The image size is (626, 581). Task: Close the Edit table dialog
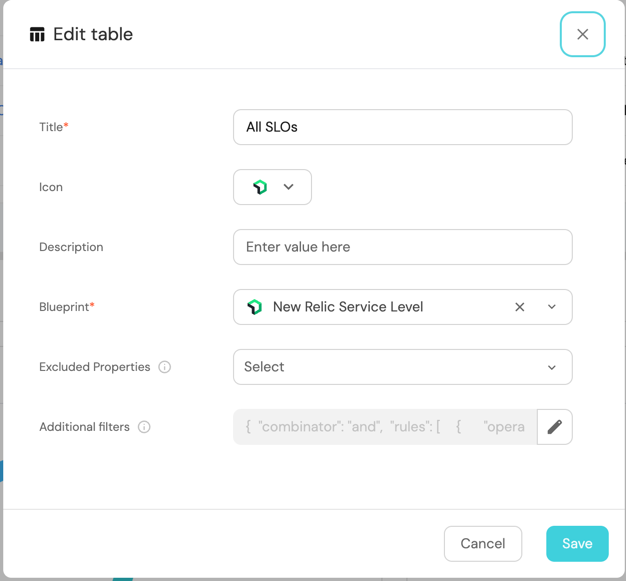(582, 34)
